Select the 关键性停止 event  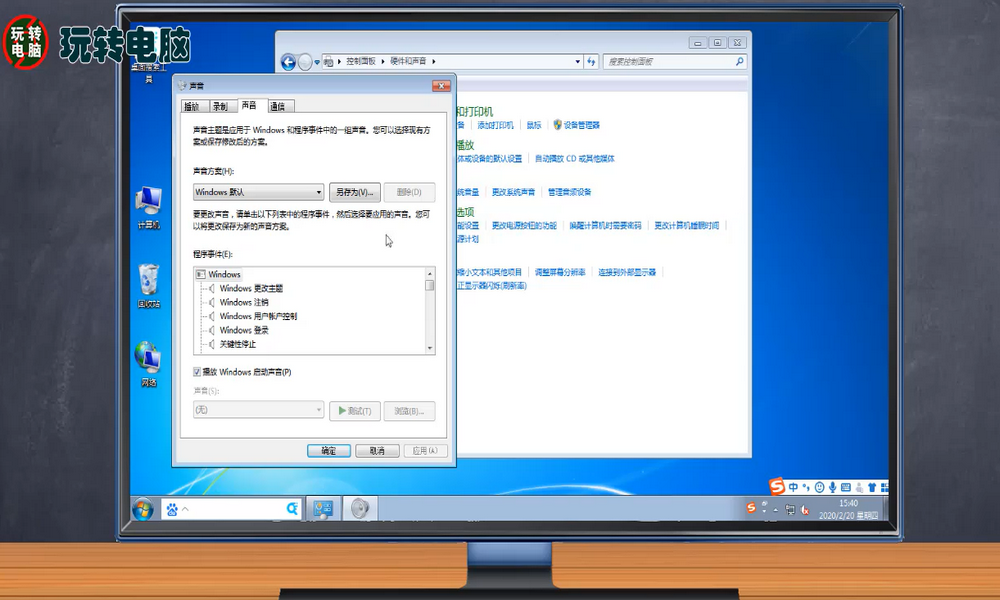[x=237, y=344]
